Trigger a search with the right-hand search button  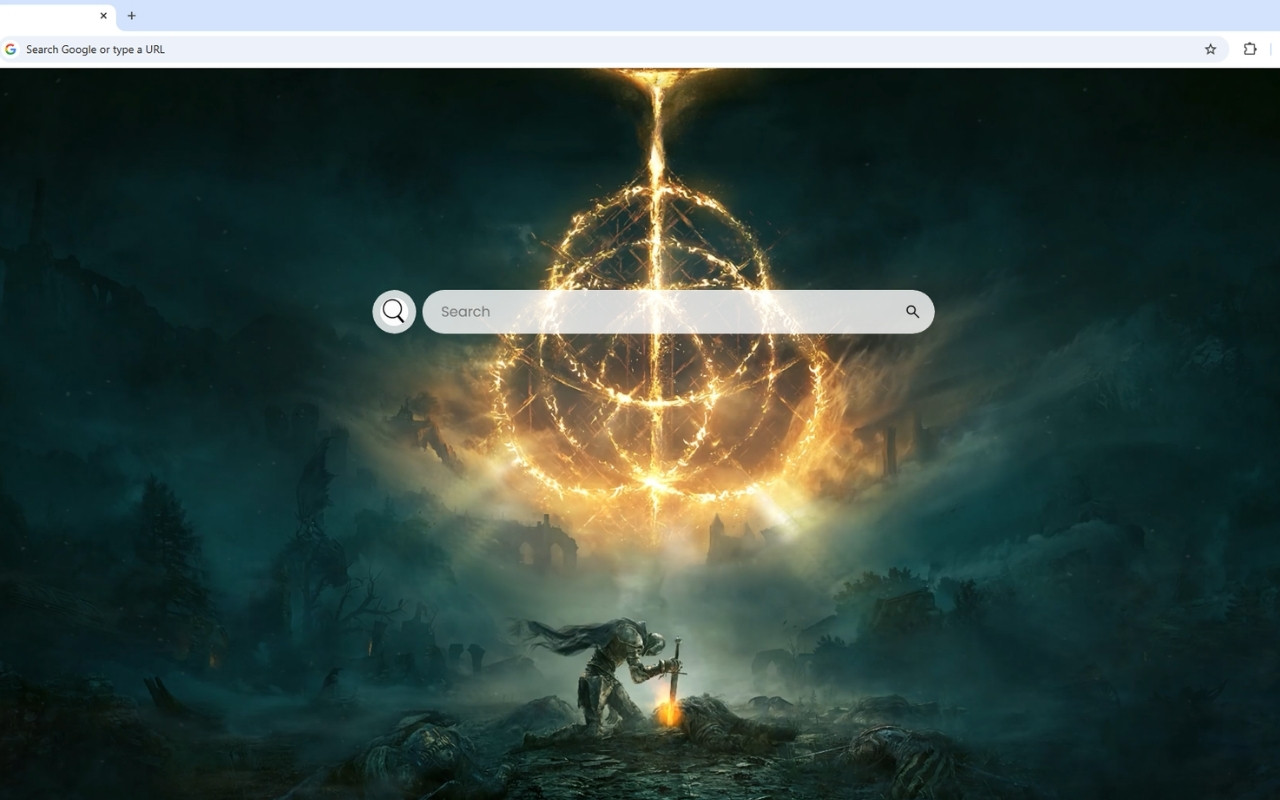[912, 311]
